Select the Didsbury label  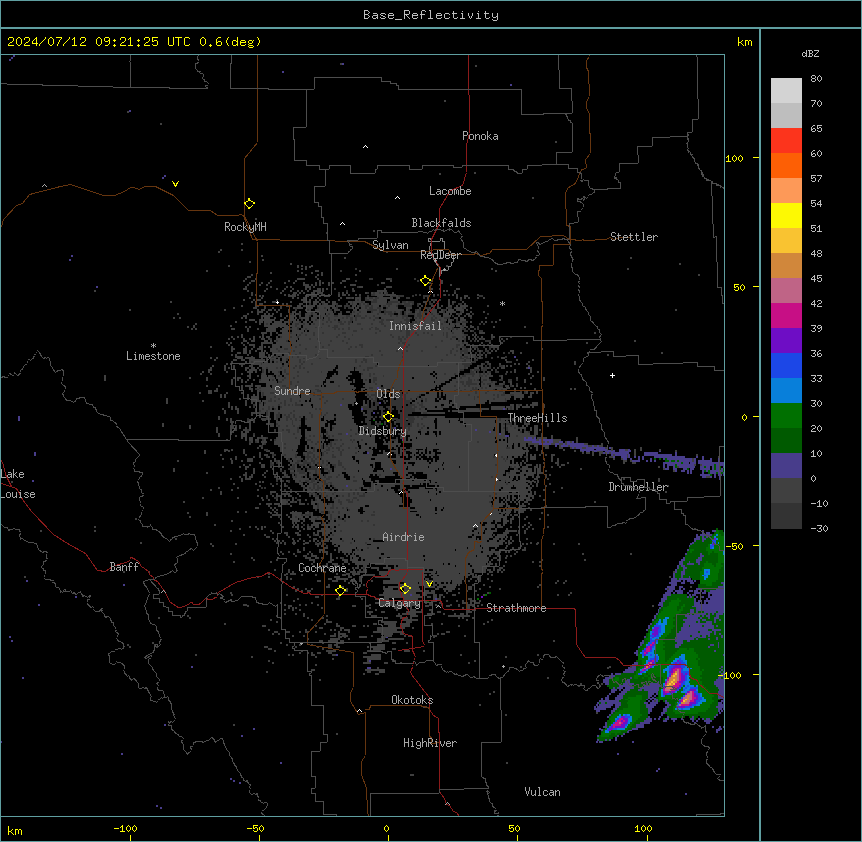point(383,431)
